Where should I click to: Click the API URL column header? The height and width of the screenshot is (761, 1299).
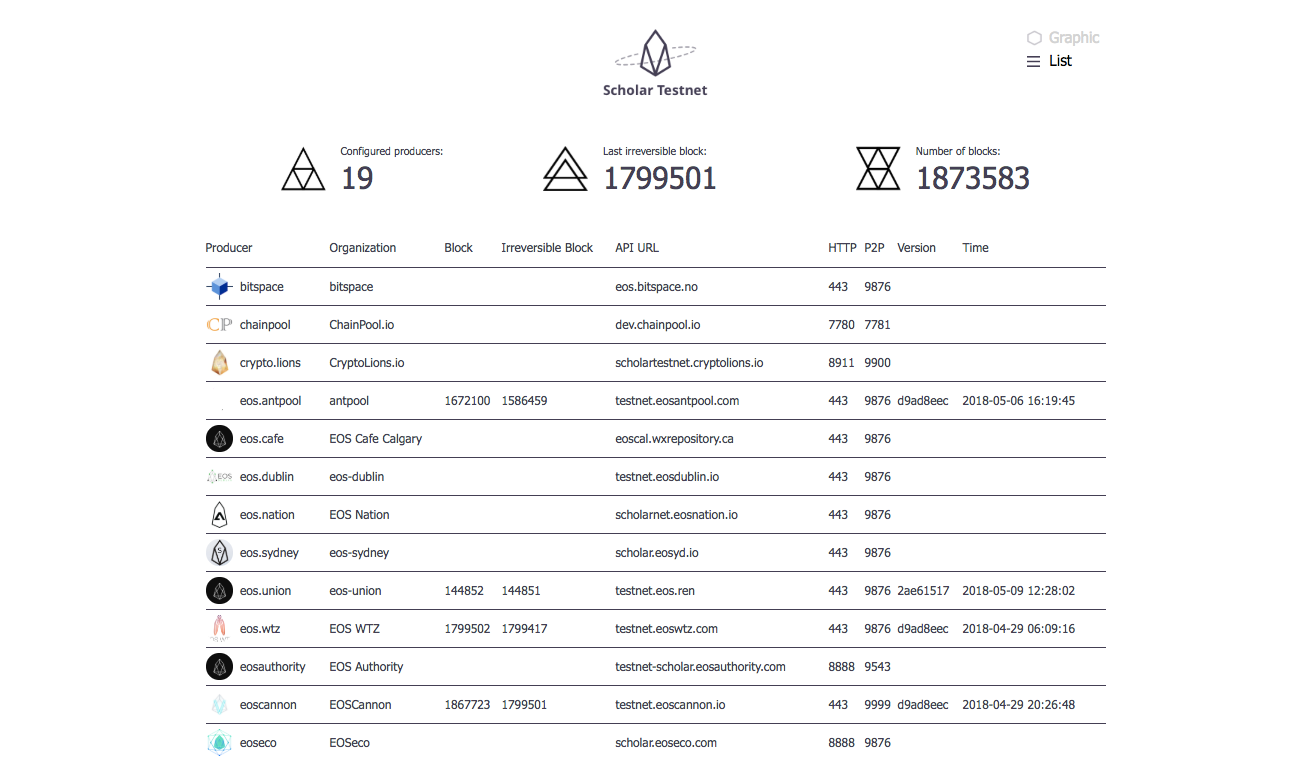637,248
